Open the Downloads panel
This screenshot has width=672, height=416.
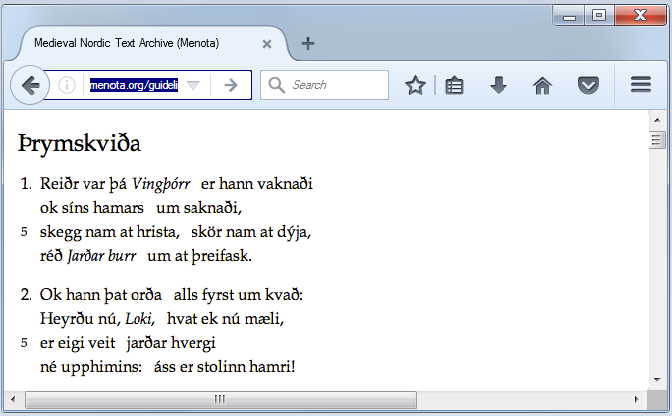498,86
